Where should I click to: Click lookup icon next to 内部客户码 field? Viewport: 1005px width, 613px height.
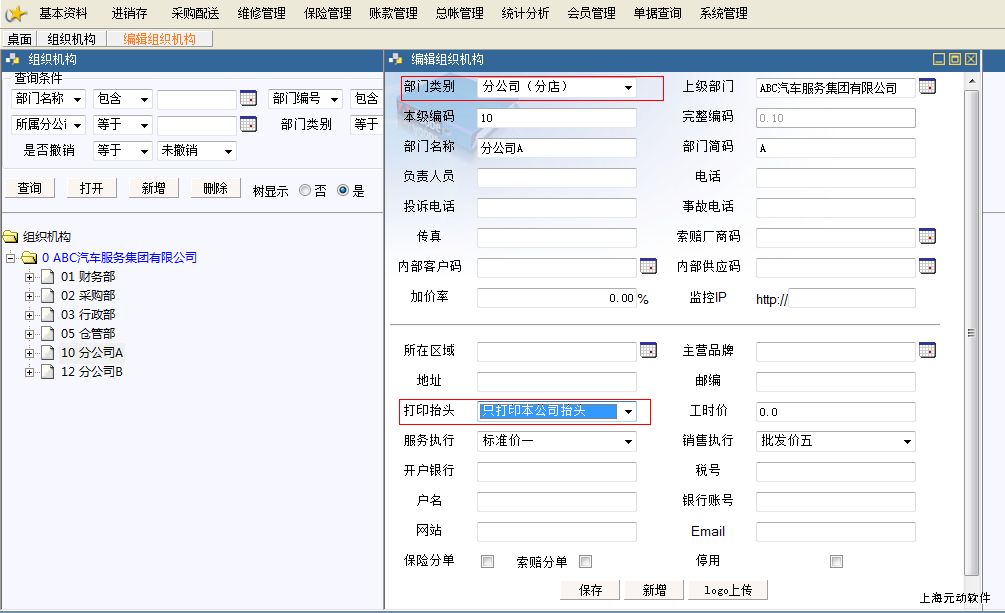[648, 267]
